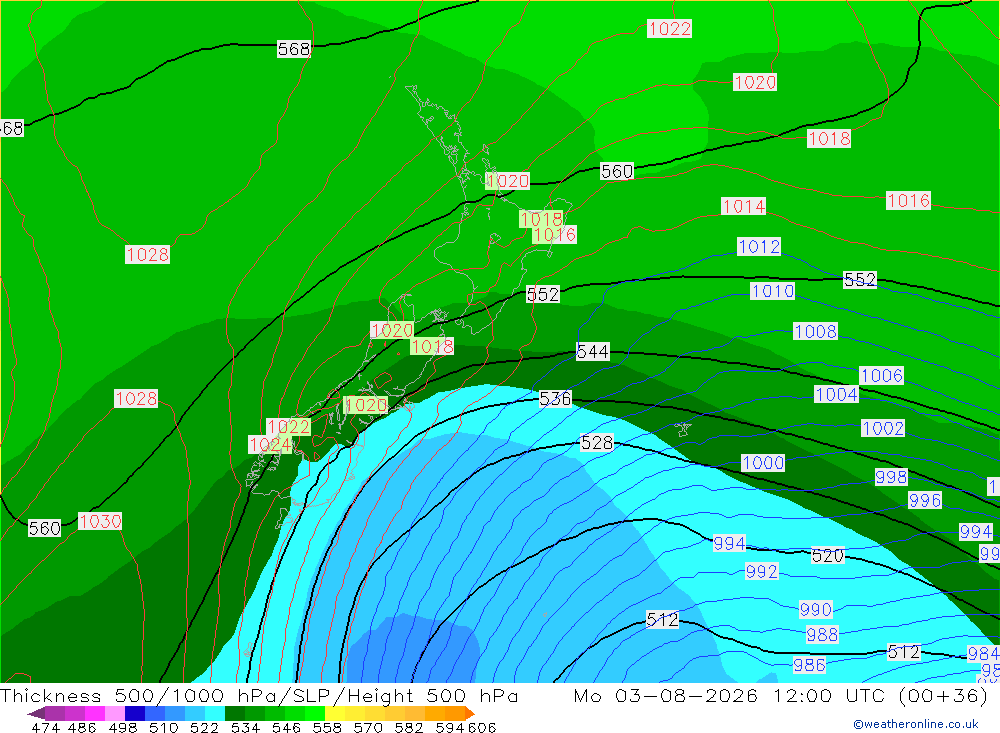Click the blue 1008 isobar label
Screen dimensions: 1000x733
[816, 331]
